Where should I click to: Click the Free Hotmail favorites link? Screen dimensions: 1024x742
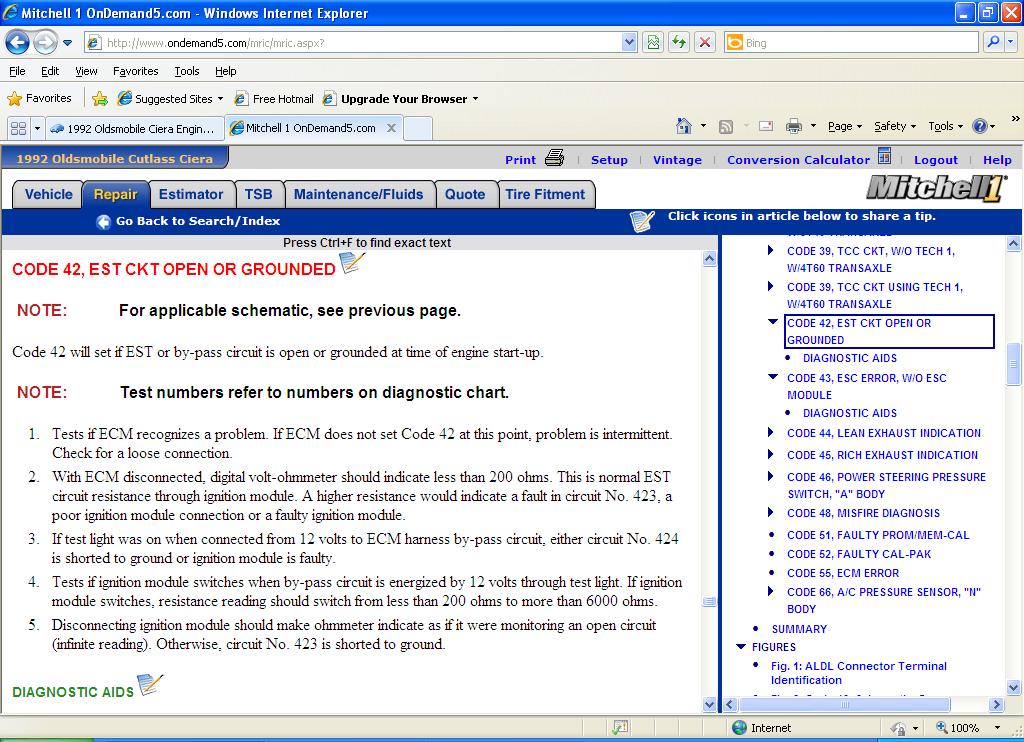click(274, 99)
